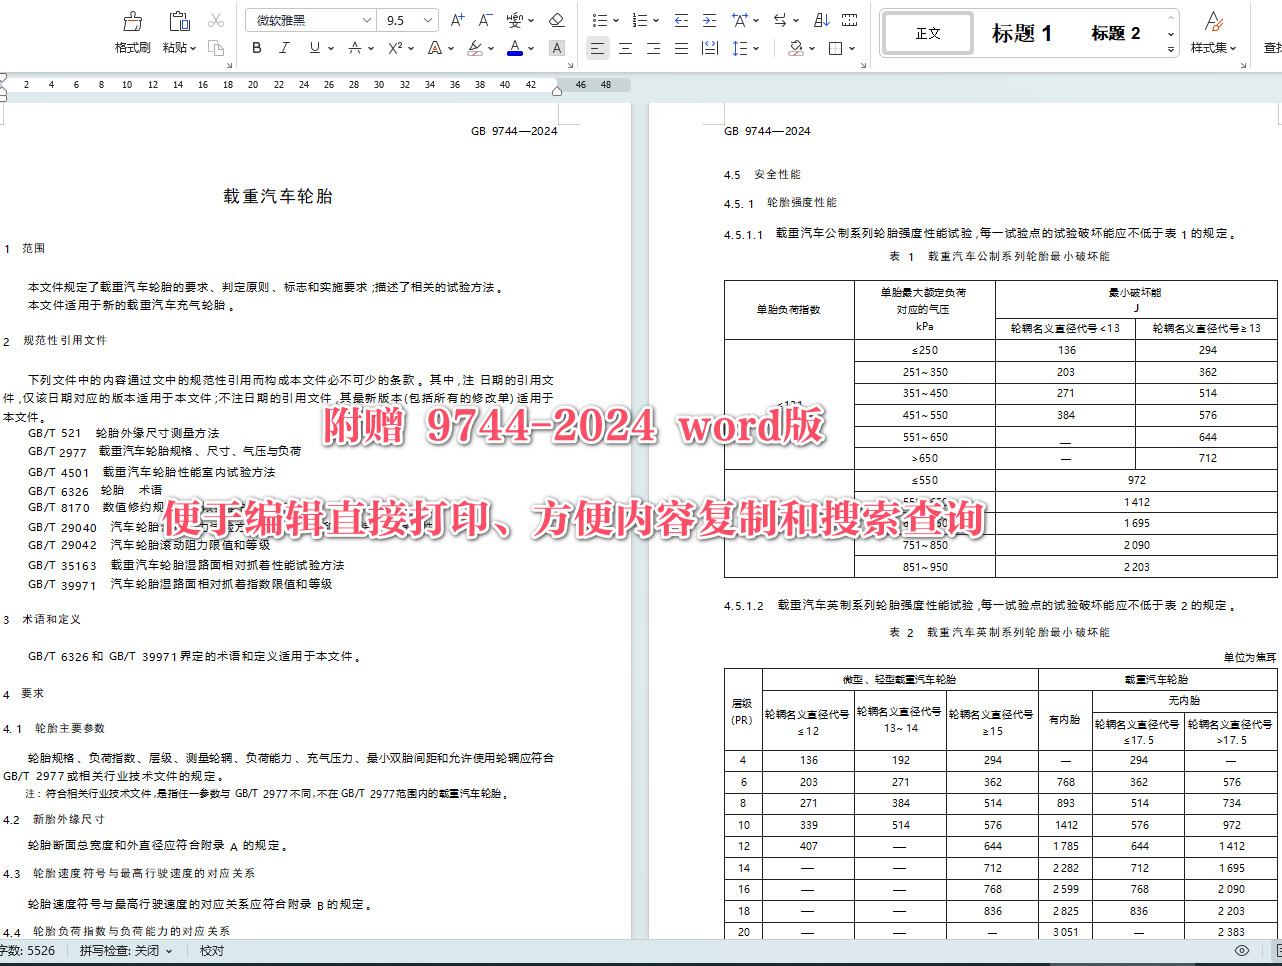Decrease indent icon
This screenshot has width=1282, height=966.
[x=681, y=20]
